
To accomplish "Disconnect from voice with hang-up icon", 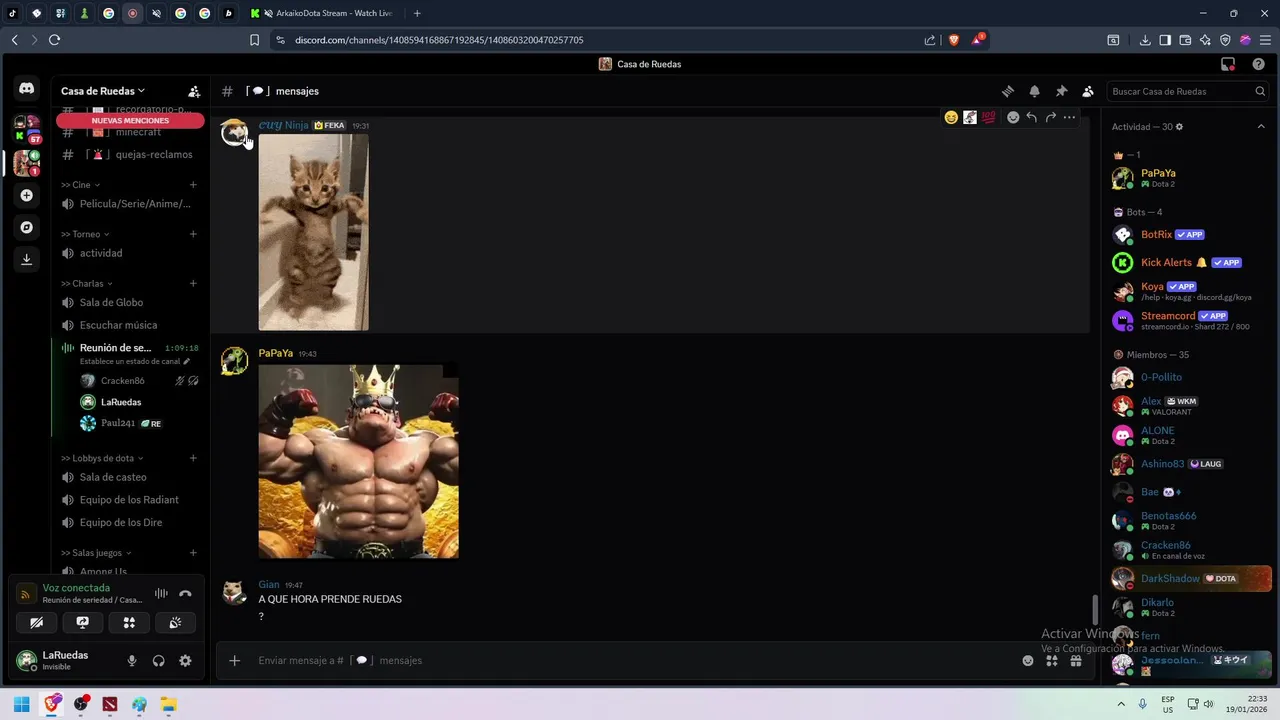I will coord(185,593).
